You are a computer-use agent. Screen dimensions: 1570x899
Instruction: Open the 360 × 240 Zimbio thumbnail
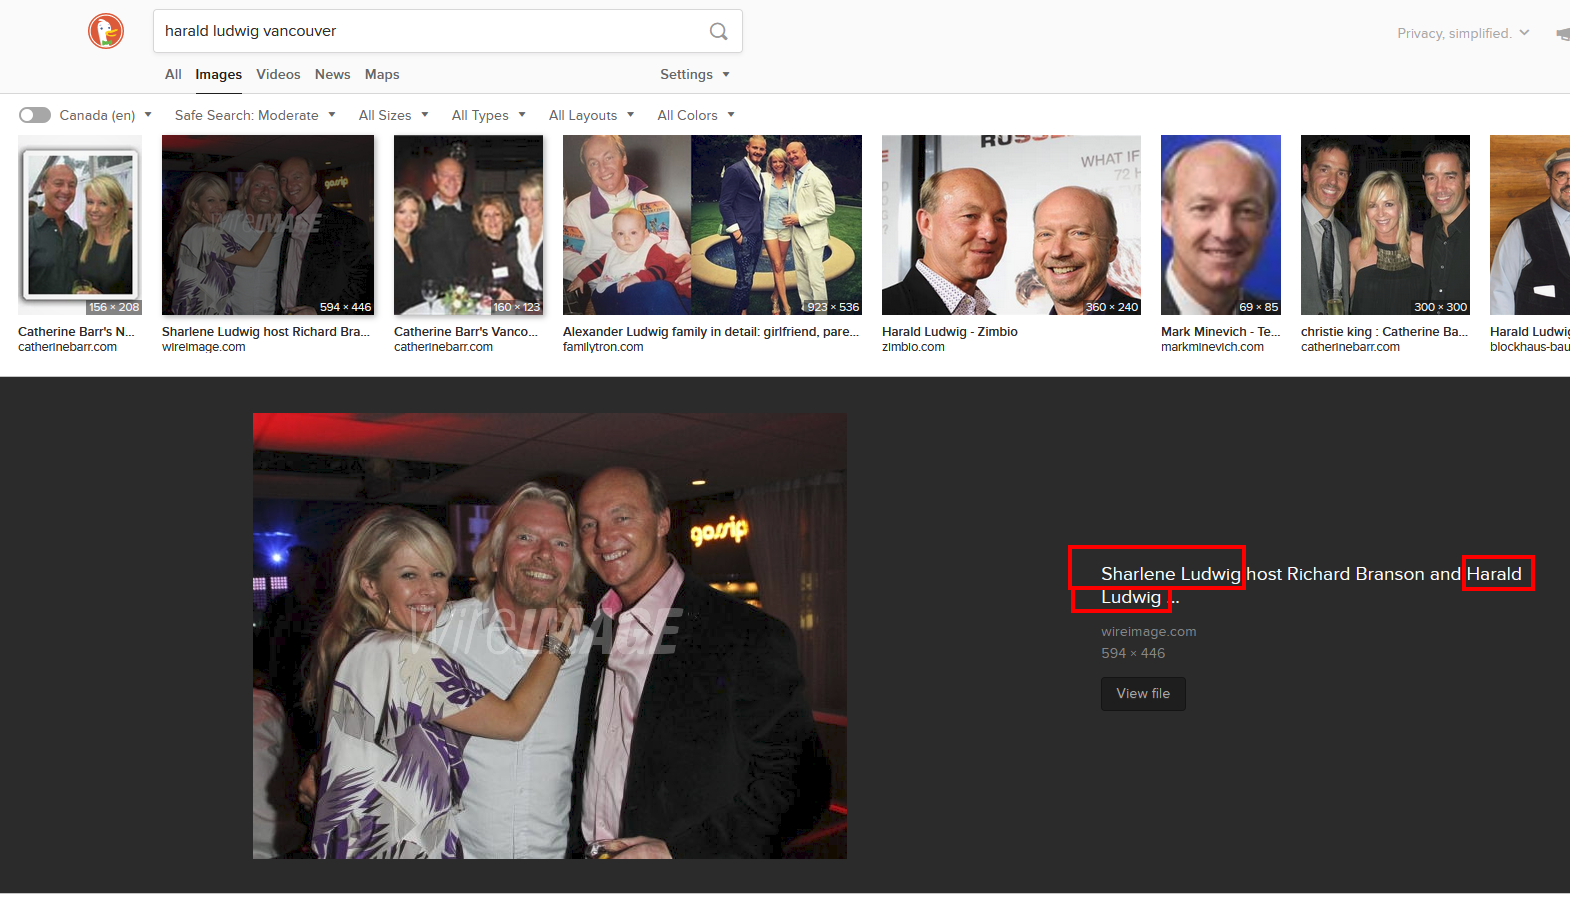tap(1011, 225)
